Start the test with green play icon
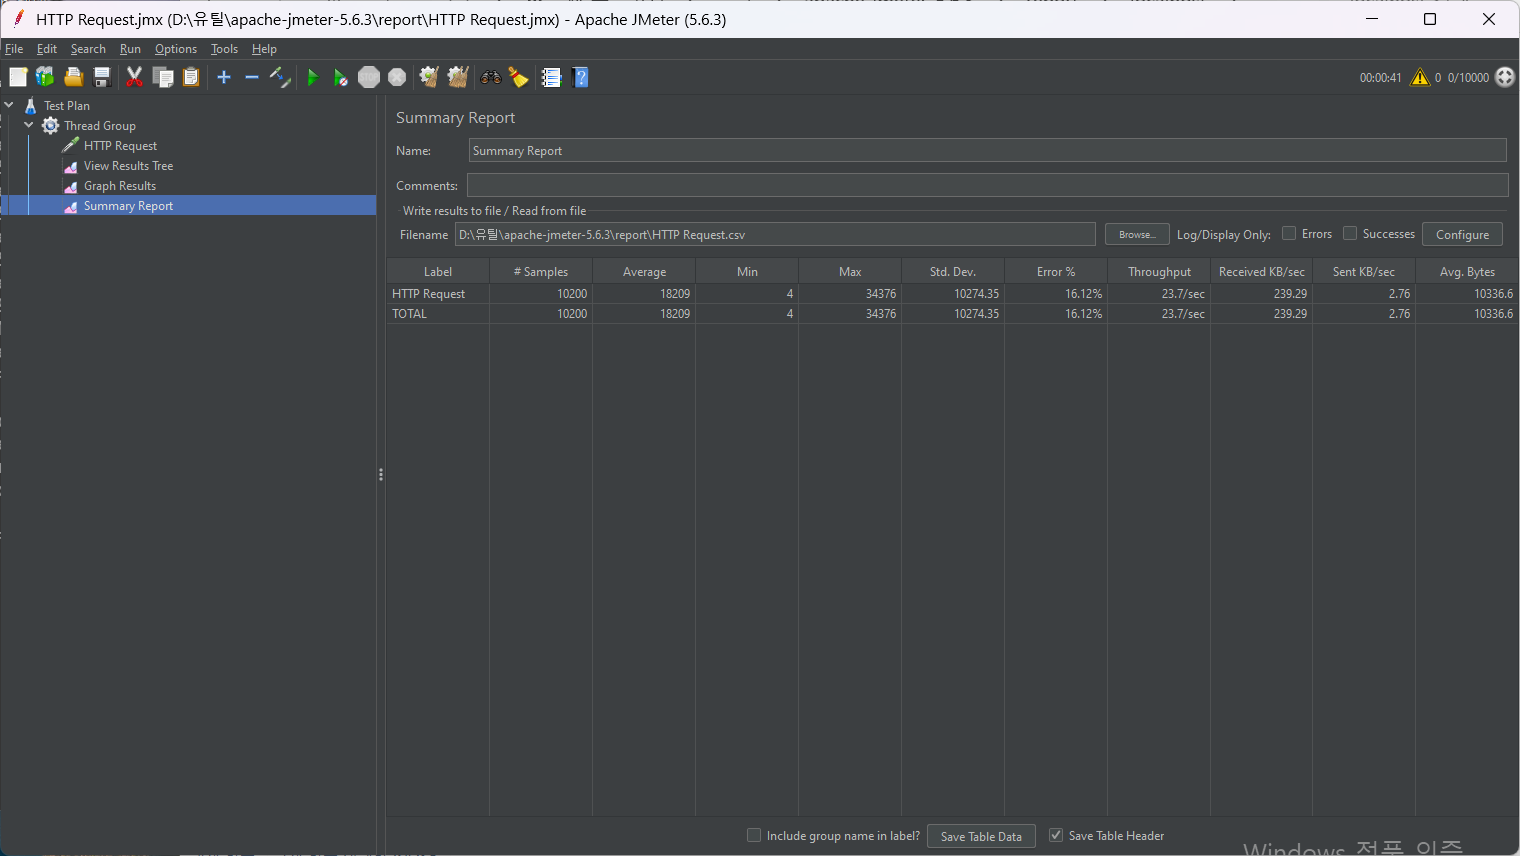 click(x=313, y=77)
